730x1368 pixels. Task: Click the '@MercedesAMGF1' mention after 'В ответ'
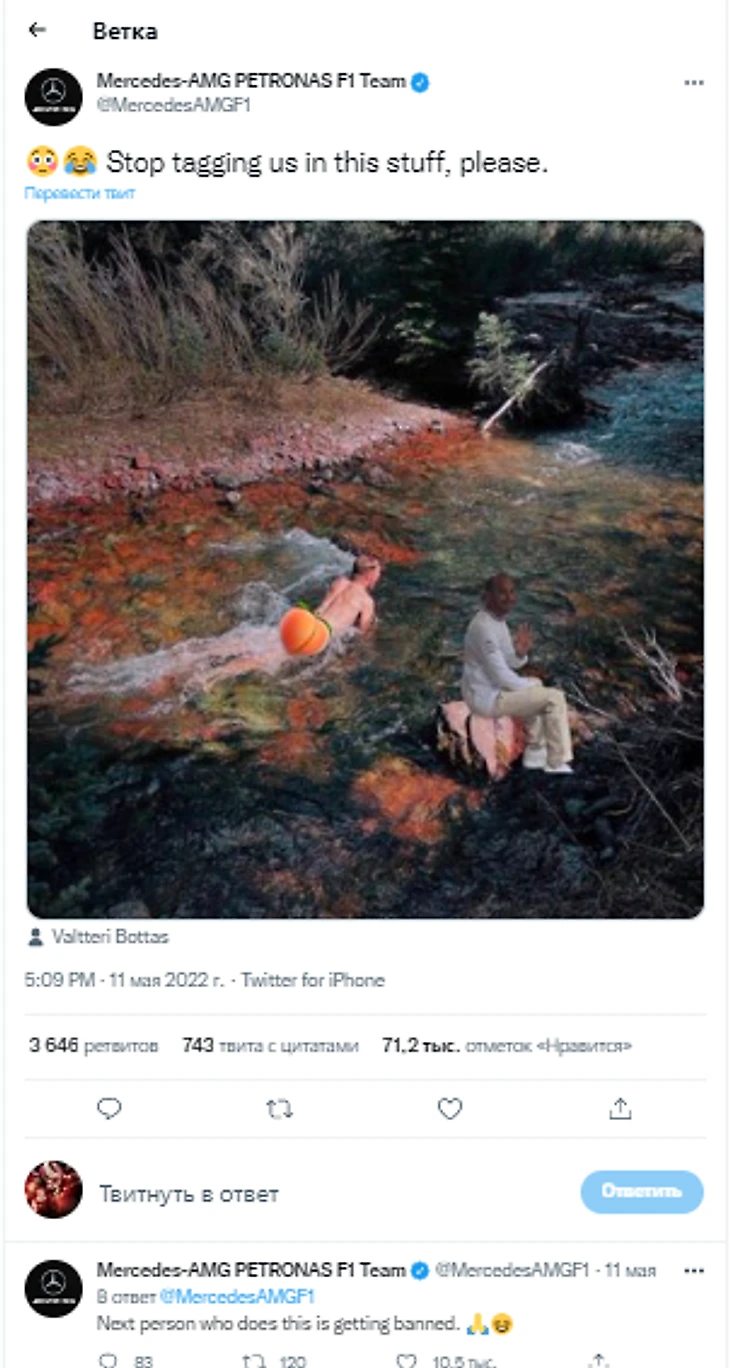tap(237, 1297)
